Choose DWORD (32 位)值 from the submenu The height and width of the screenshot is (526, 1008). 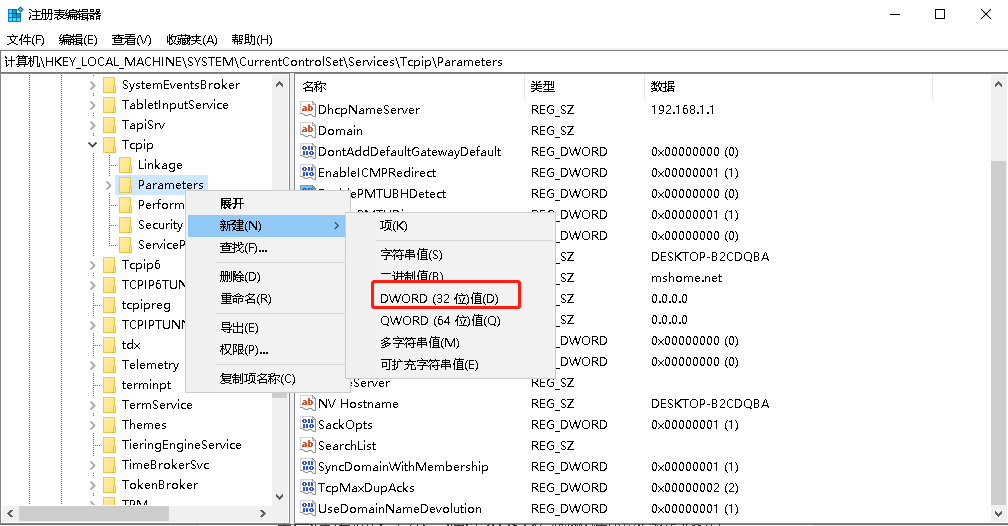(438, 299)
